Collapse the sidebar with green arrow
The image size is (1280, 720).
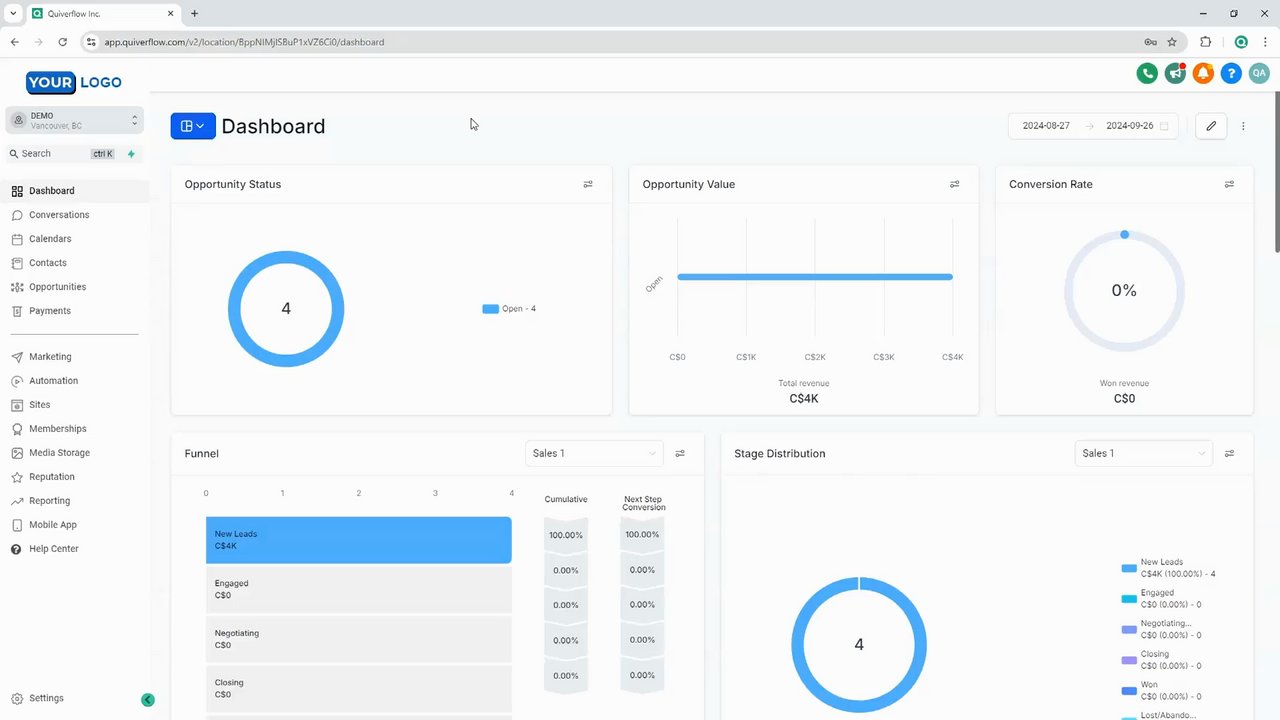(x=148, y=700)
